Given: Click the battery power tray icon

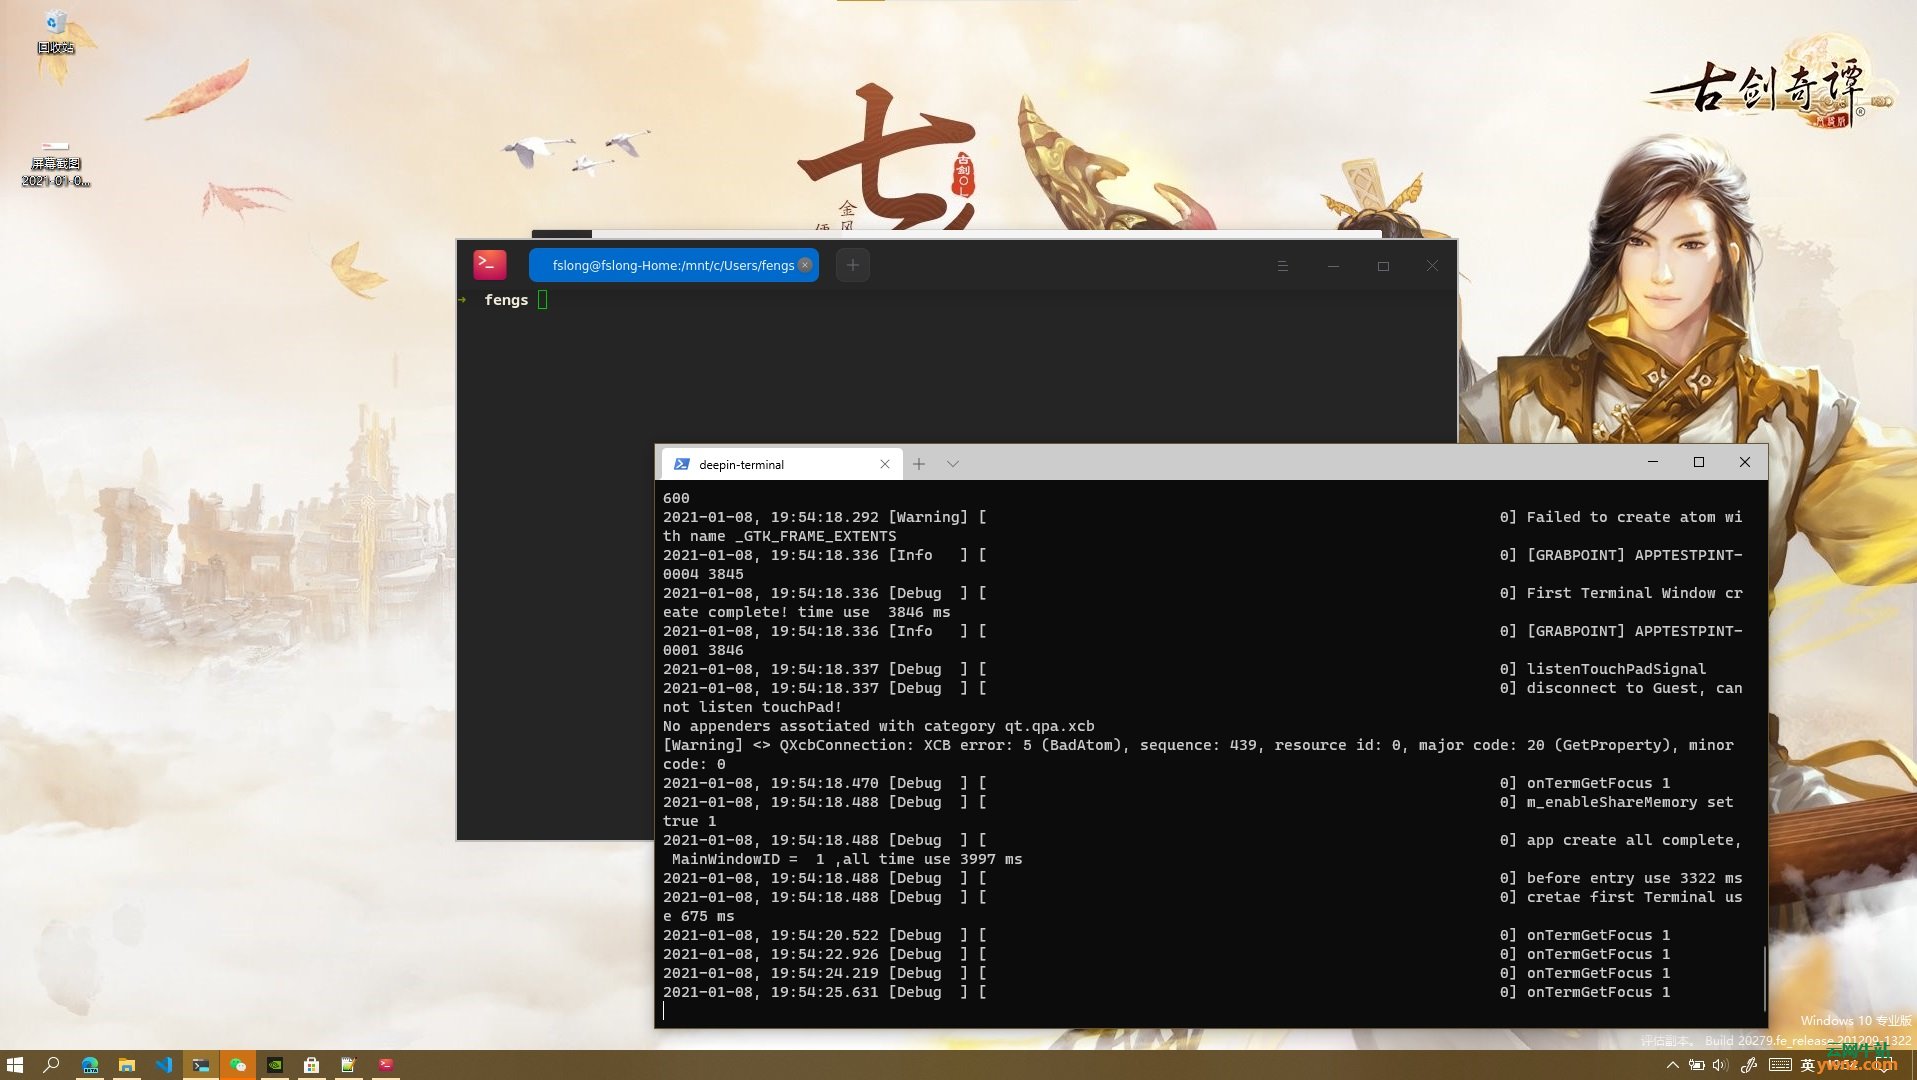Looking at the screenshot, I should [x=1697, y=1066].
